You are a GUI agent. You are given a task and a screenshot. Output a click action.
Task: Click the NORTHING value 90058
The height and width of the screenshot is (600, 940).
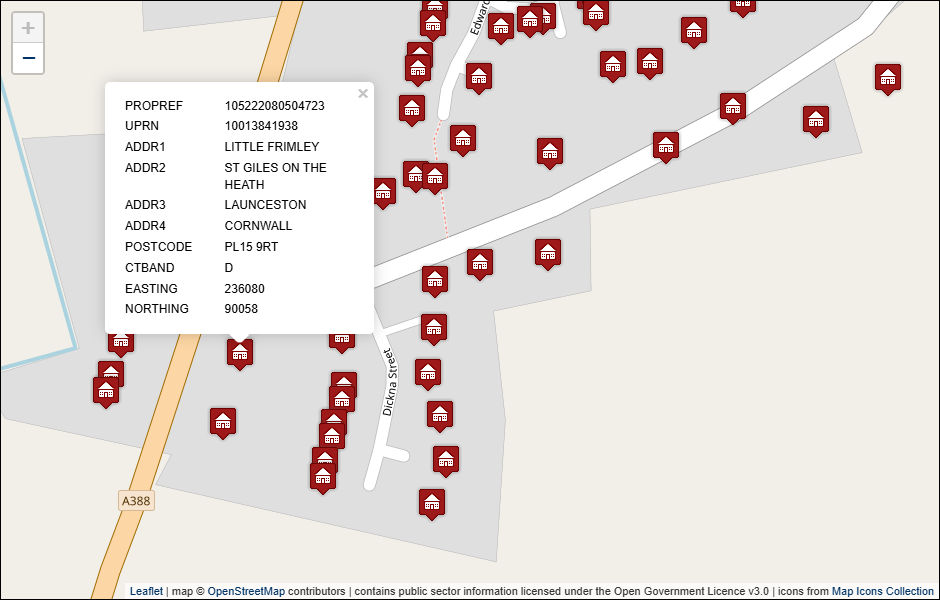click(x=241, y=309)
